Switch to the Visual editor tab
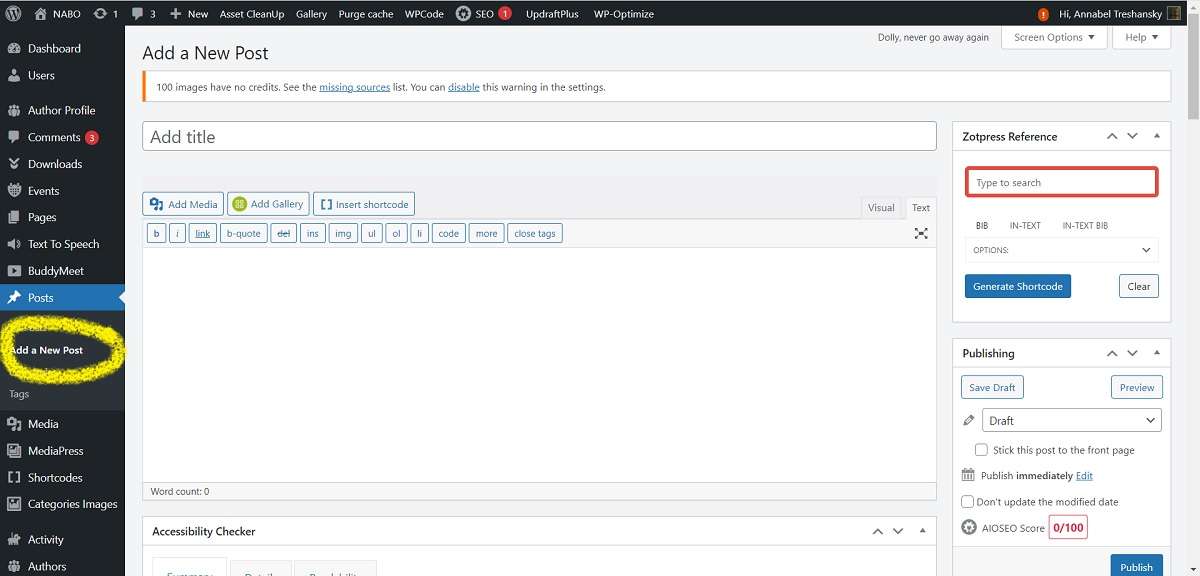The height and width of the screenshot is (576, 1200). [x=880, y=208]
